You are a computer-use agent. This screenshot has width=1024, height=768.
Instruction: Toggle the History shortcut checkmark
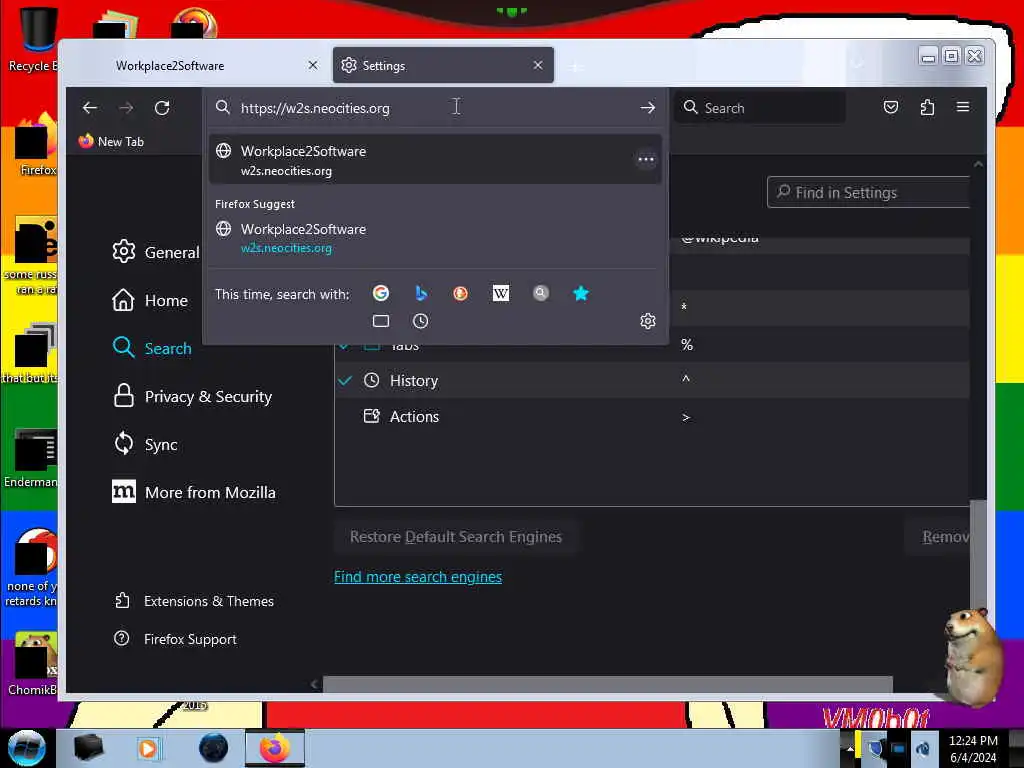coord(345,380)
